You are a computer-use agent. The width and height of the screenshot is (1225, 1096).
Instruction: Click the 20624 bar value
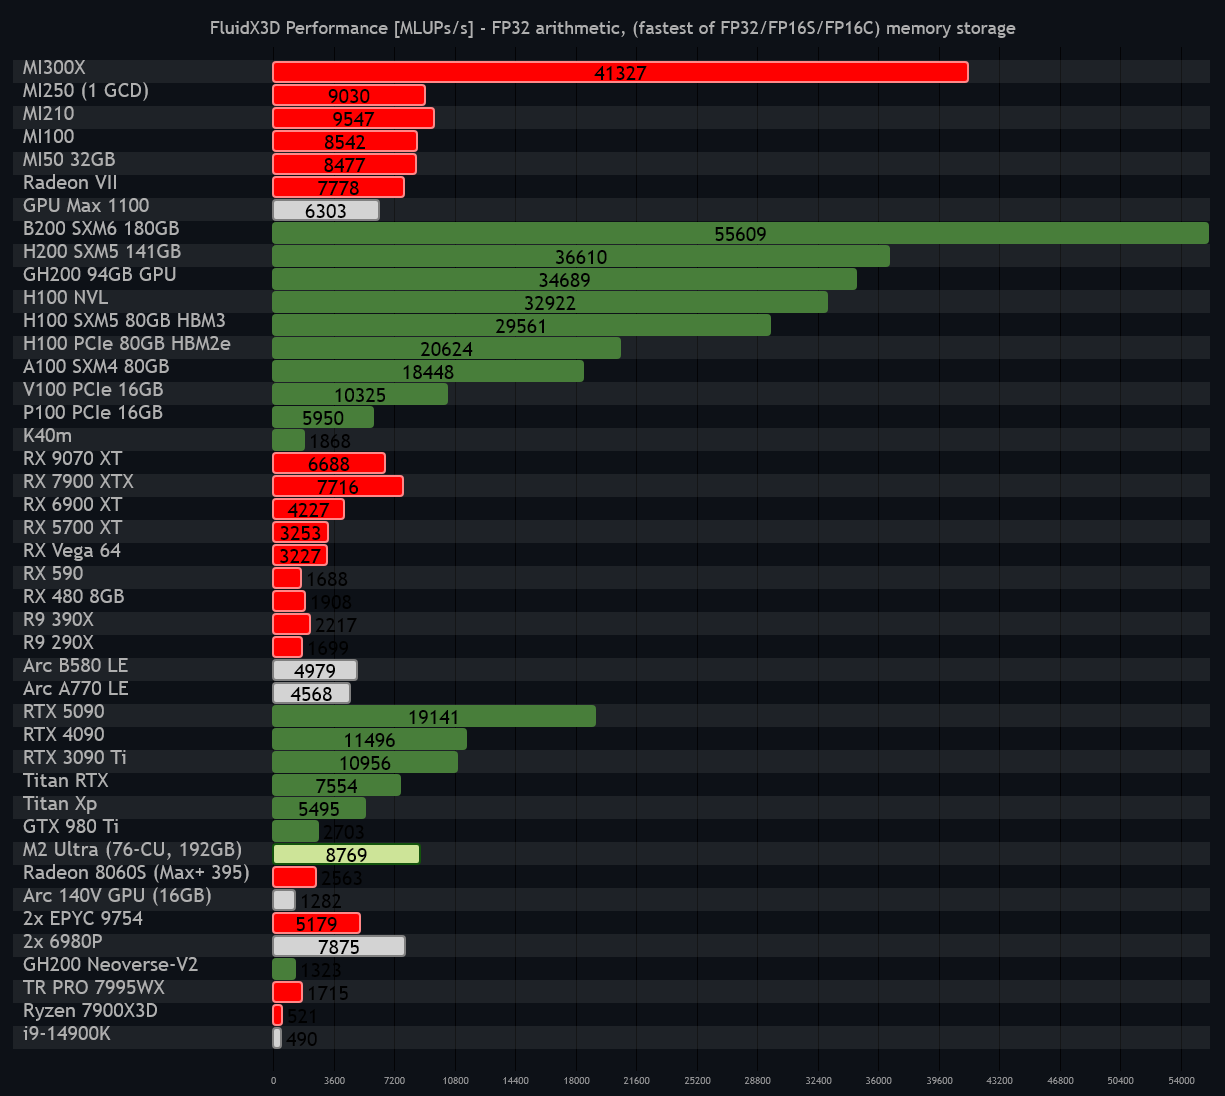click(447, 349)
